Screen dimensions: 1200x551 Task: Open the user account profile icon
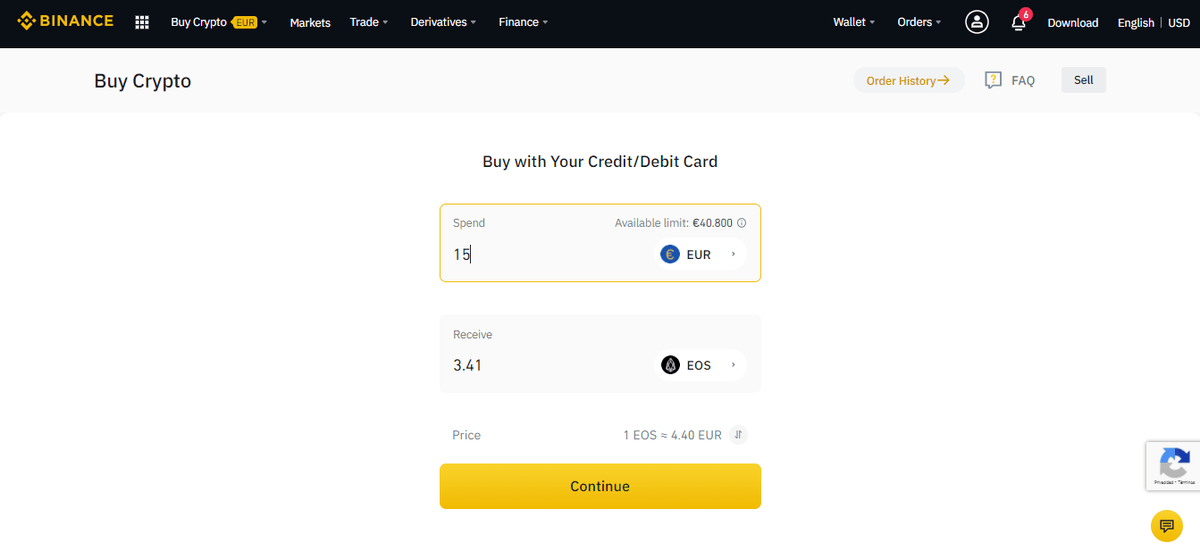click(x=976, y=22)
